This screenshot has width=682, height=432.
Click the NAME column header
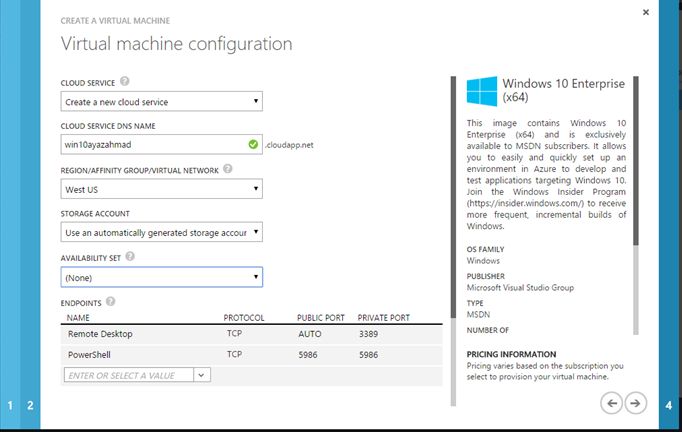pos(78,318)
